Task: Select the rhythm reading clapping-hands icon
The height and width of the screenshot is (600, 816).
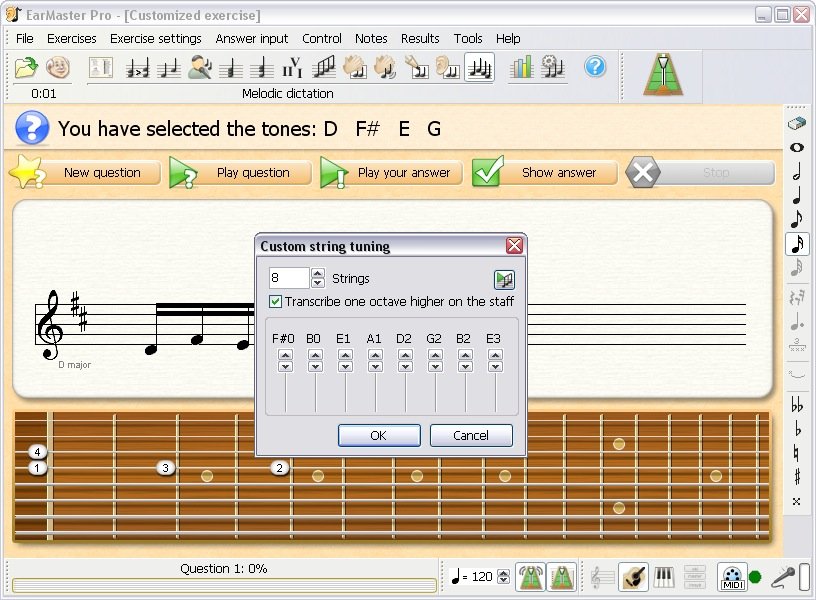Action: point(355,68)
